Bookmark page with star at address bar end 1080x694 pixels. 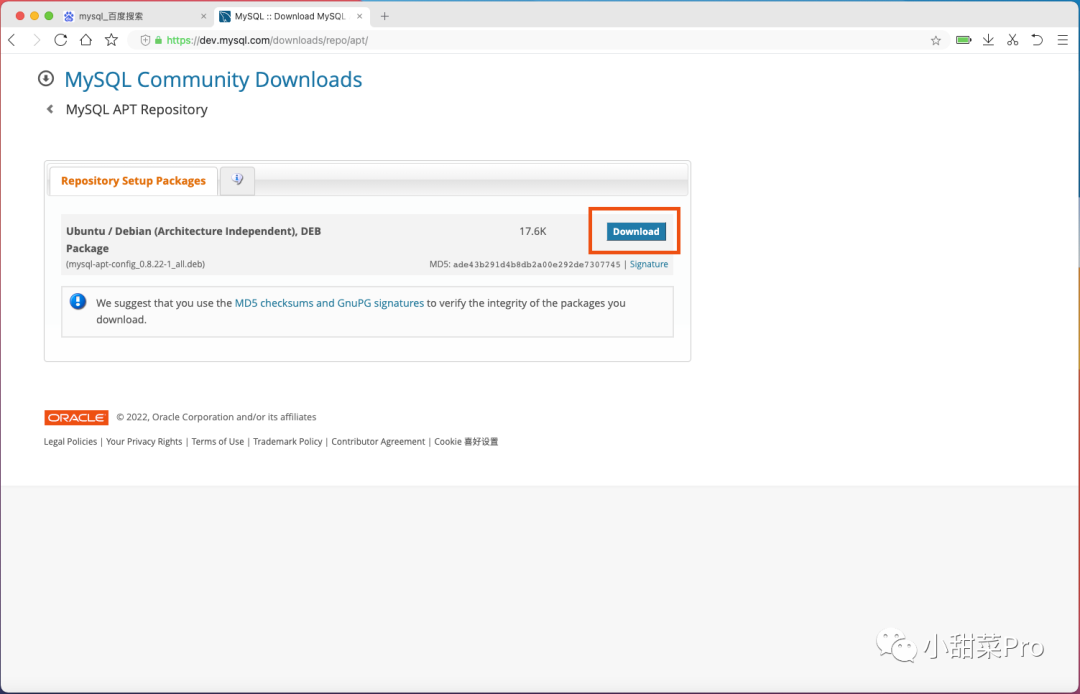click(x=935, y=40)
